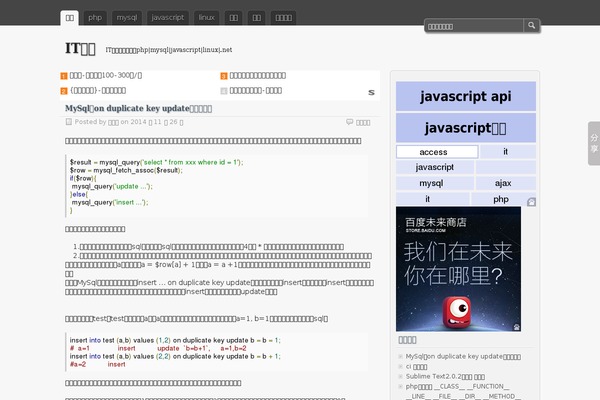Click the select * from xxx code line
600x400 pixels.
pyautogui.click(x=157, y=162)
